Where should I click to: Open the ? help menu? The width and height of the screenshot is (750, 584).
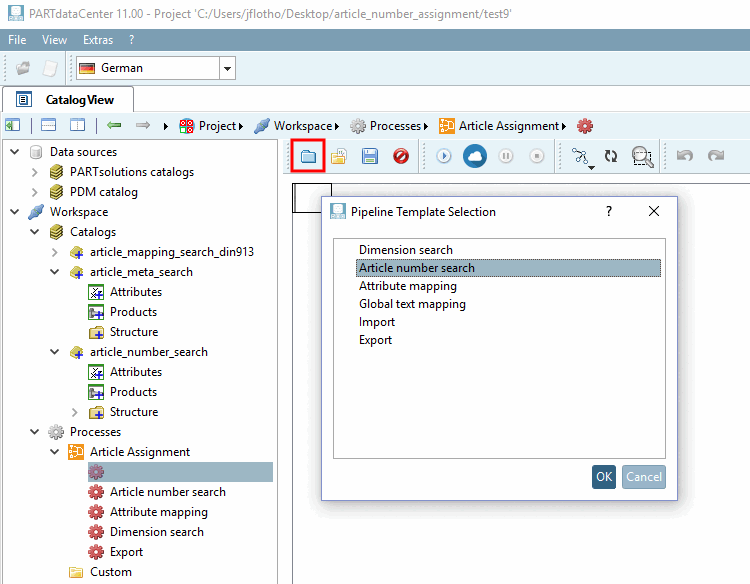tap(132, 40)
